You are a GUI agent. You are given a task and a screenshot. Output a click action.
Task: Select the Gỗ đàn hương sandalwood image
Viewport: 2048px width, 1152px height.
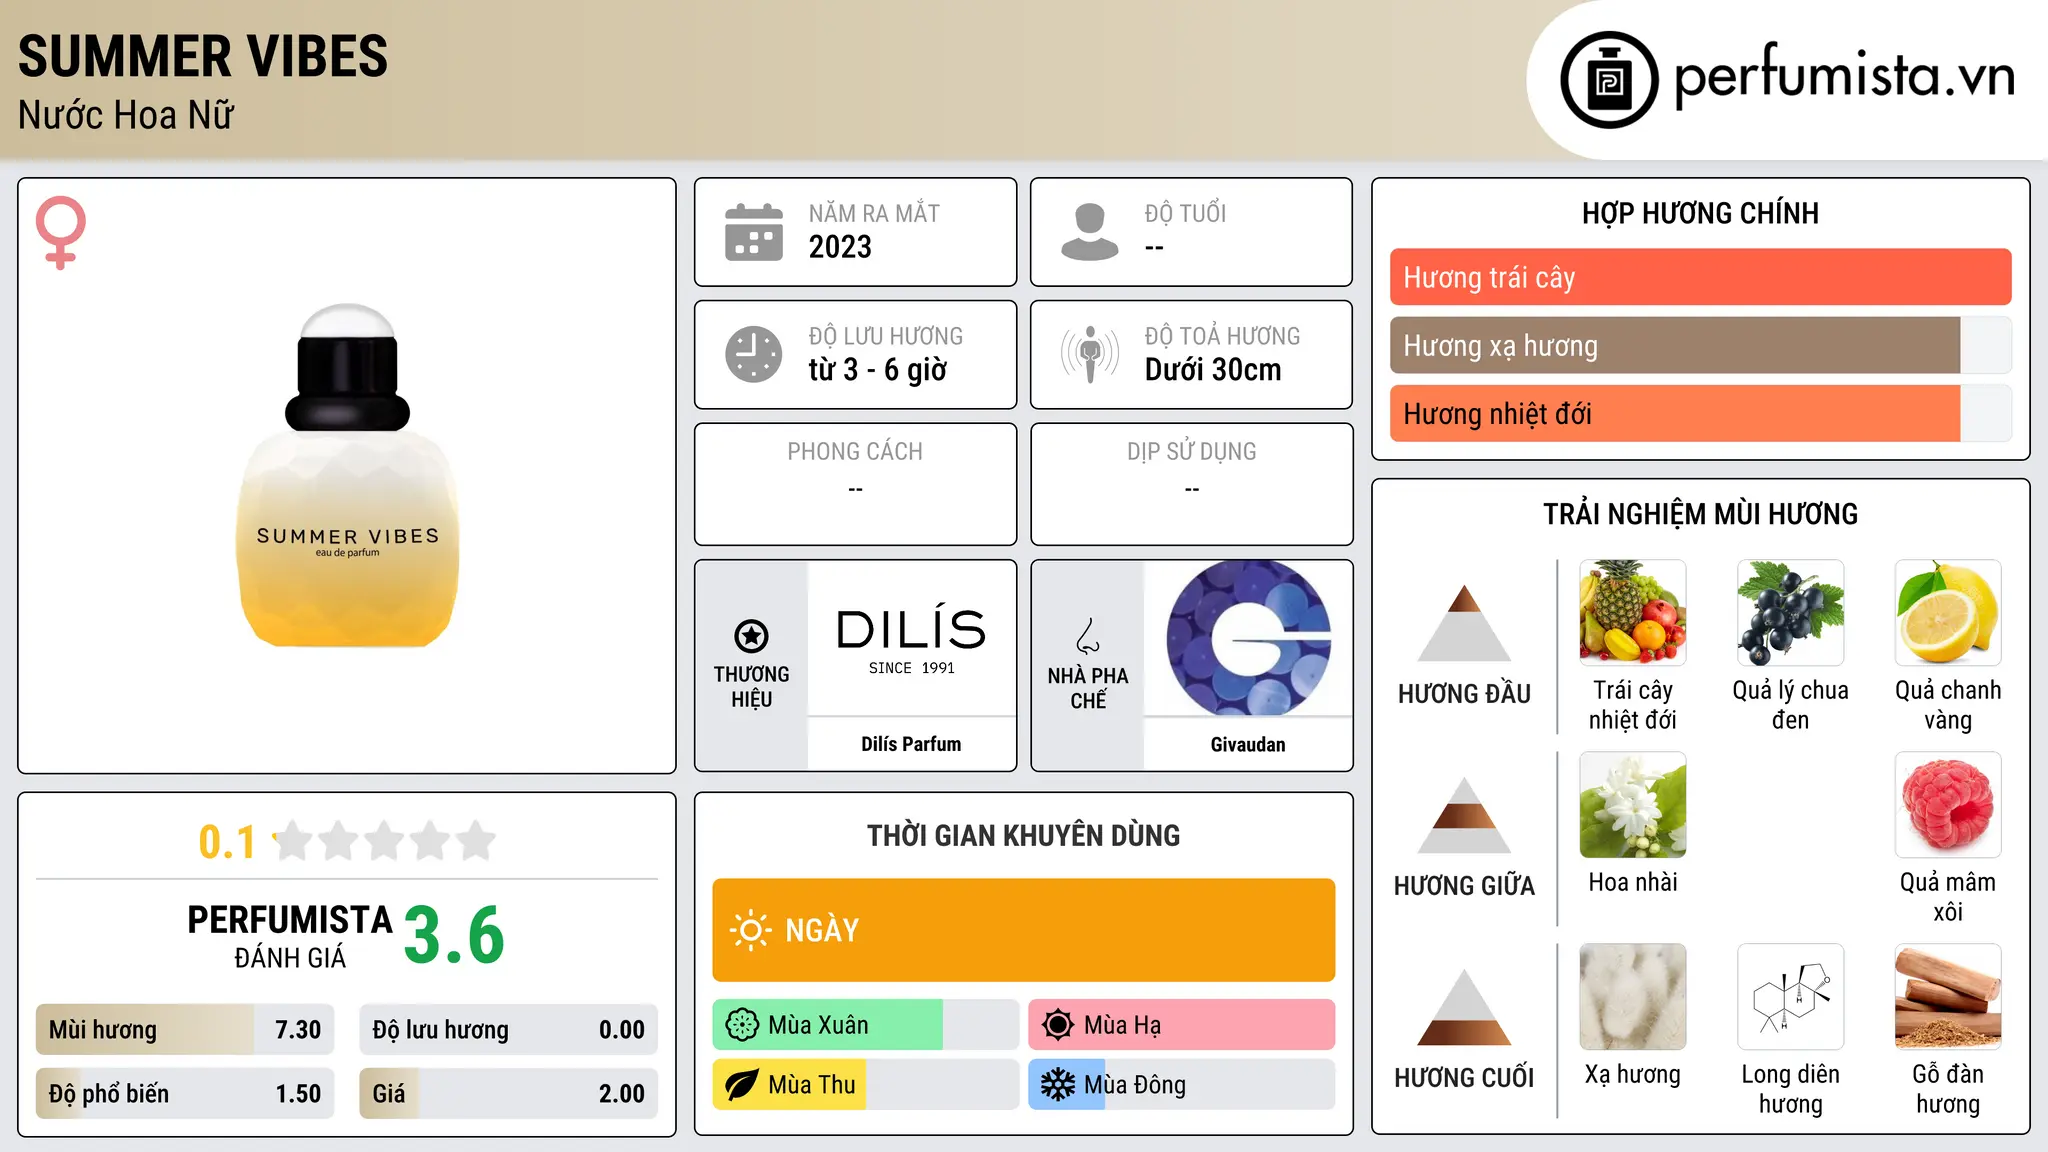click(x=1948, y=997)
